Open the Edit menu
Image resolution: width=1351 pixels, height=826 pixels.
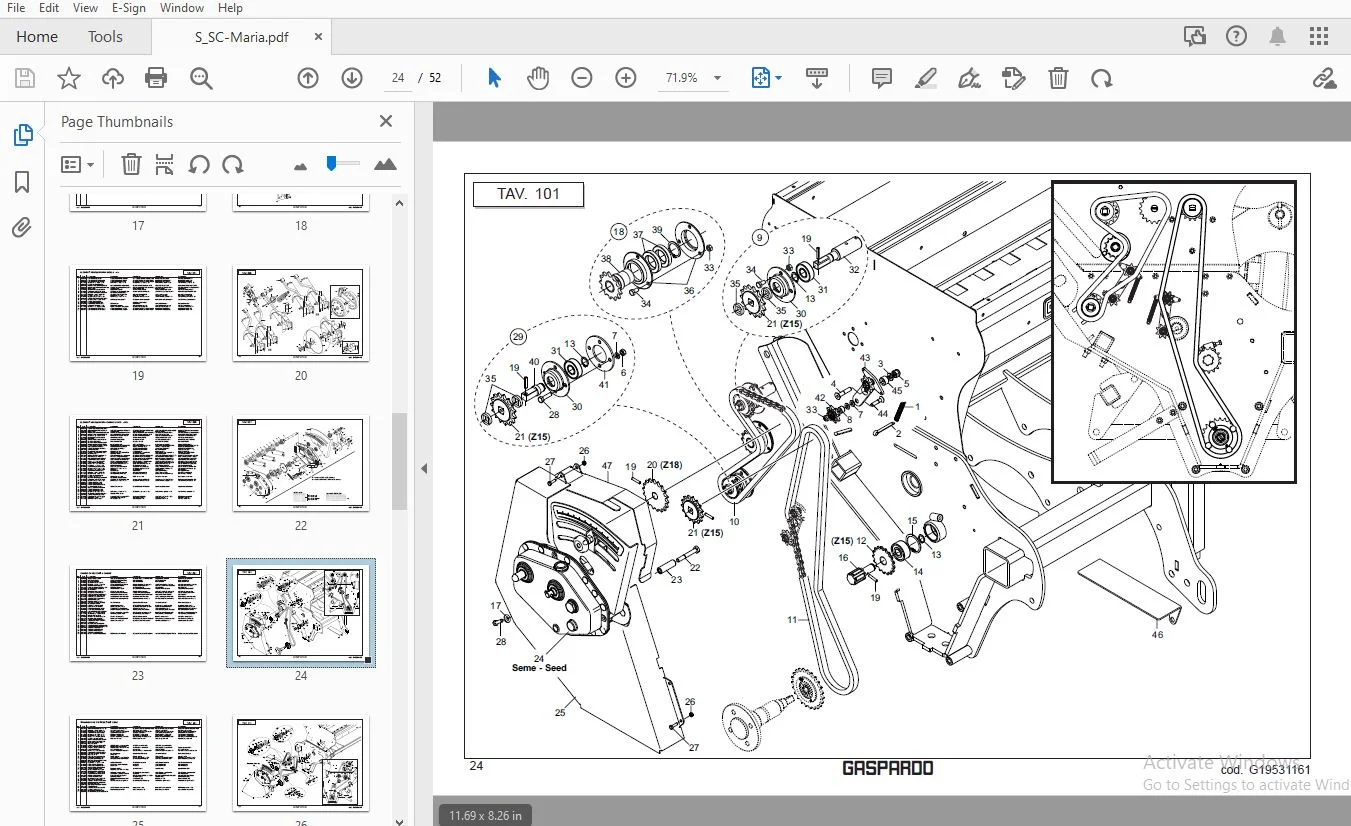tap(48, 8)
